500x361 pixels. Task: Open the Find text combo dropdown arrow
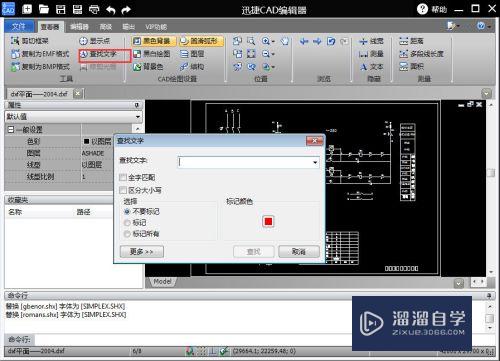click(315, 163)
